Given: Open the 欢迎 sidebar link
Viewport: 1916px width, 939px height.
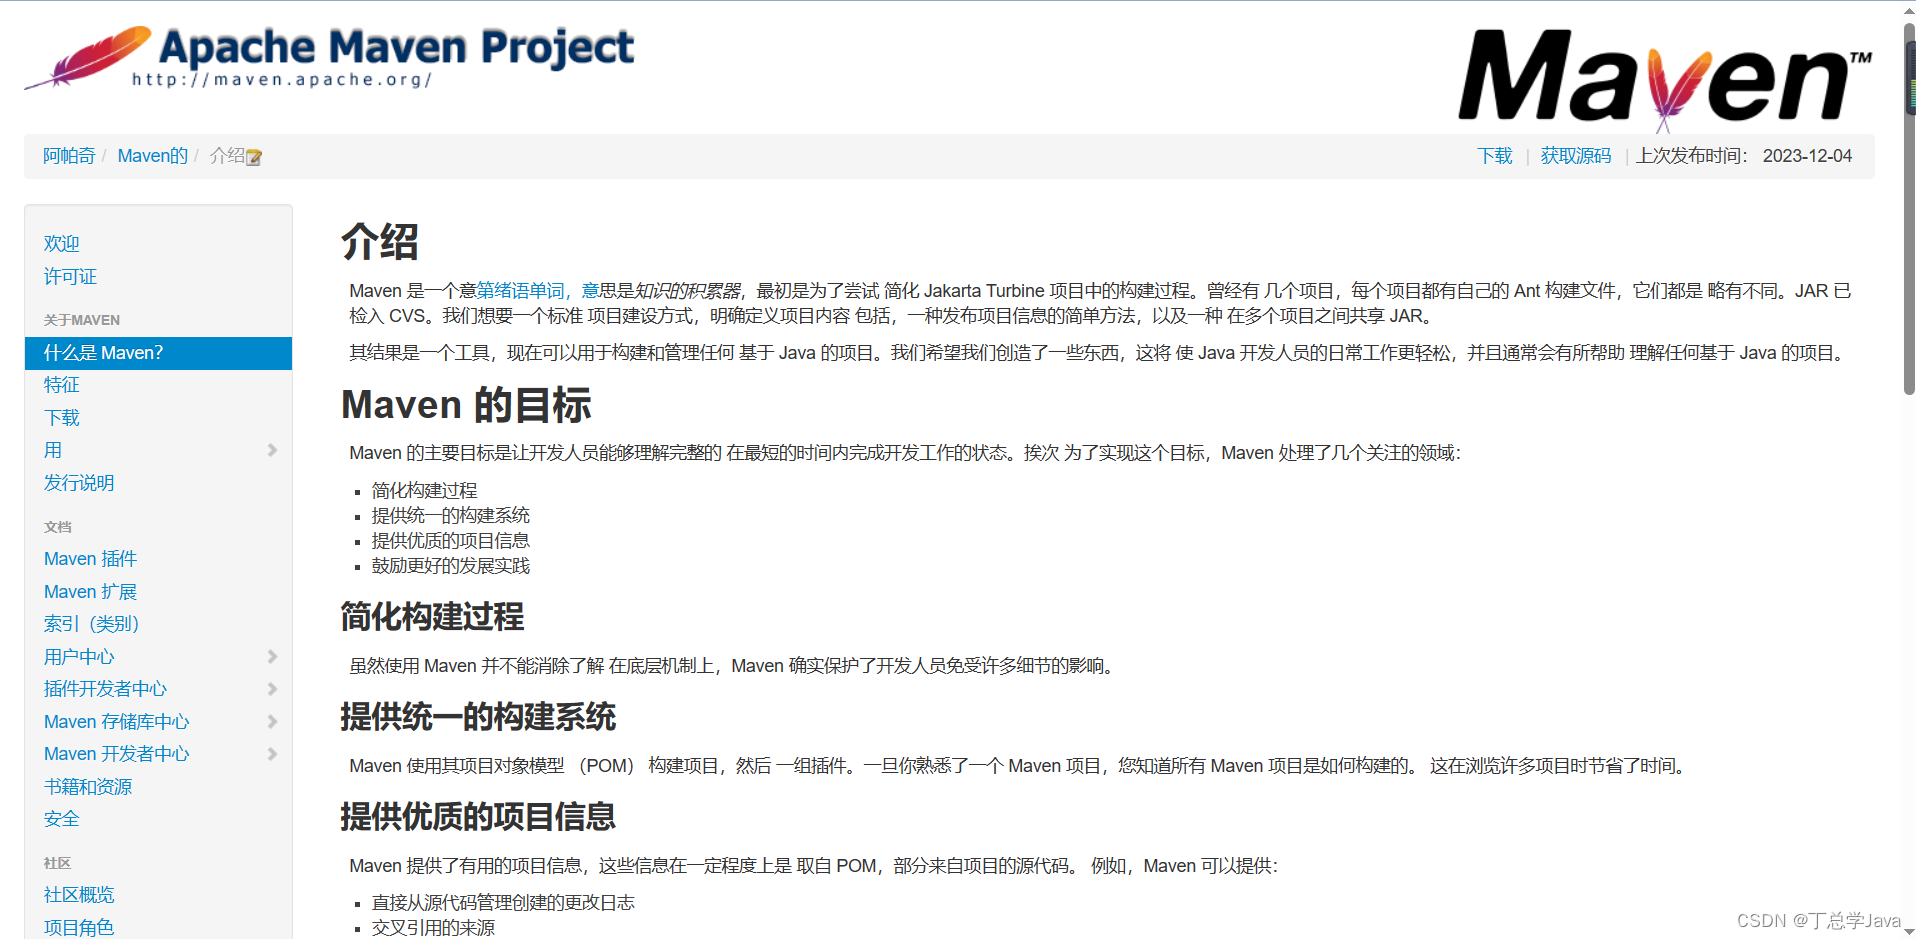Looking at the screenshot, I should (61, 244).
